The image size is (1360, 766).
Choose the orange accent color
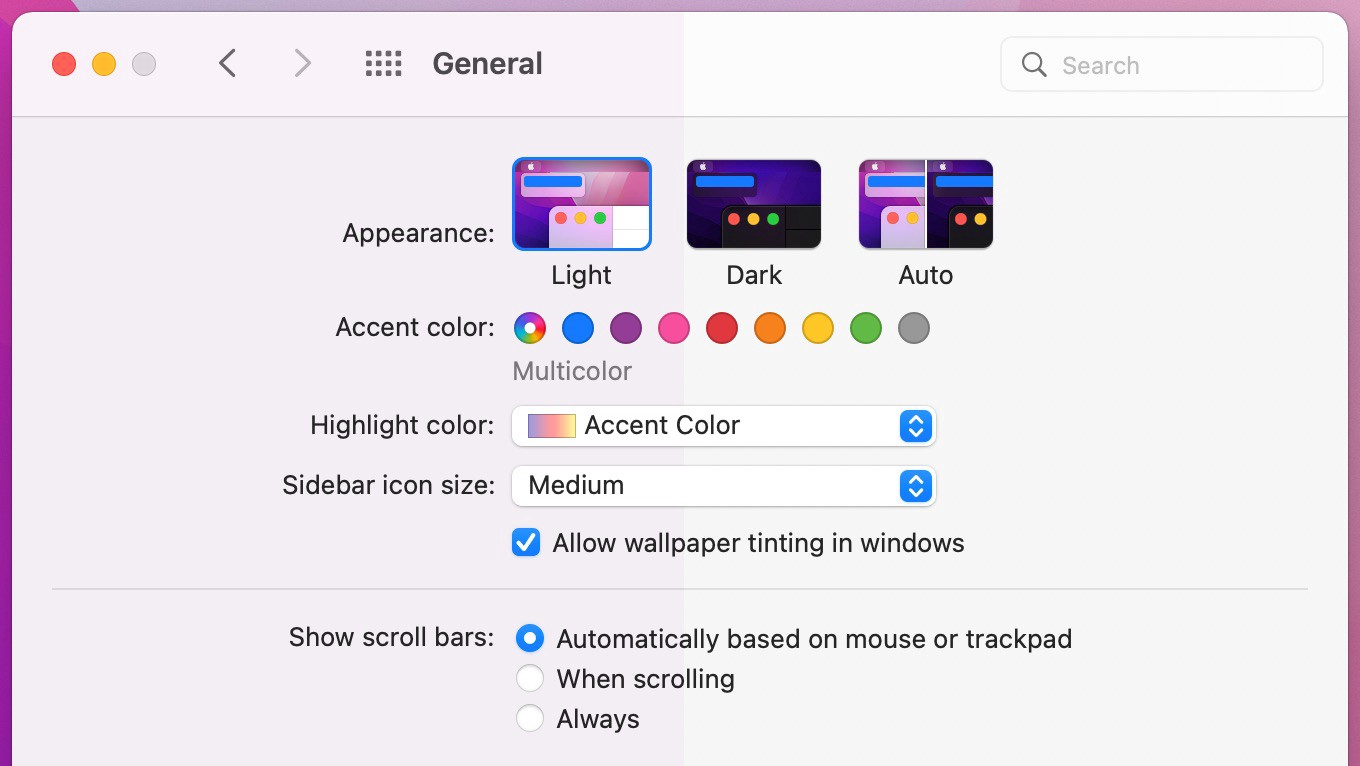tap(770, 328)
